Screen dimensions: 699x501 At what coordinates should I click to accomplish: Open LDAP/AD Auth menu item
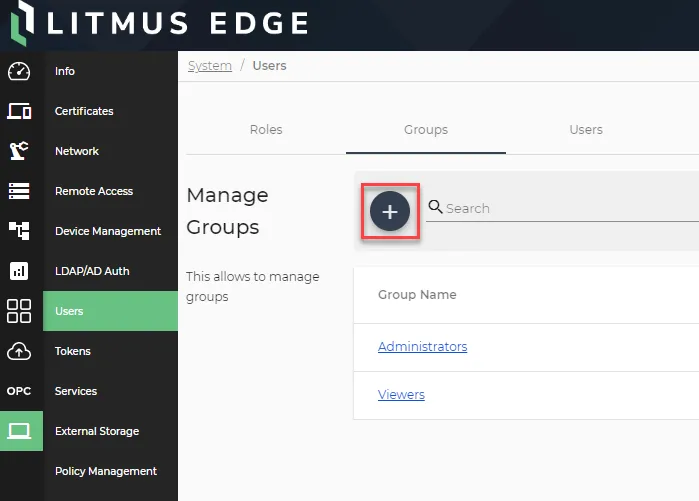[110, 271]
